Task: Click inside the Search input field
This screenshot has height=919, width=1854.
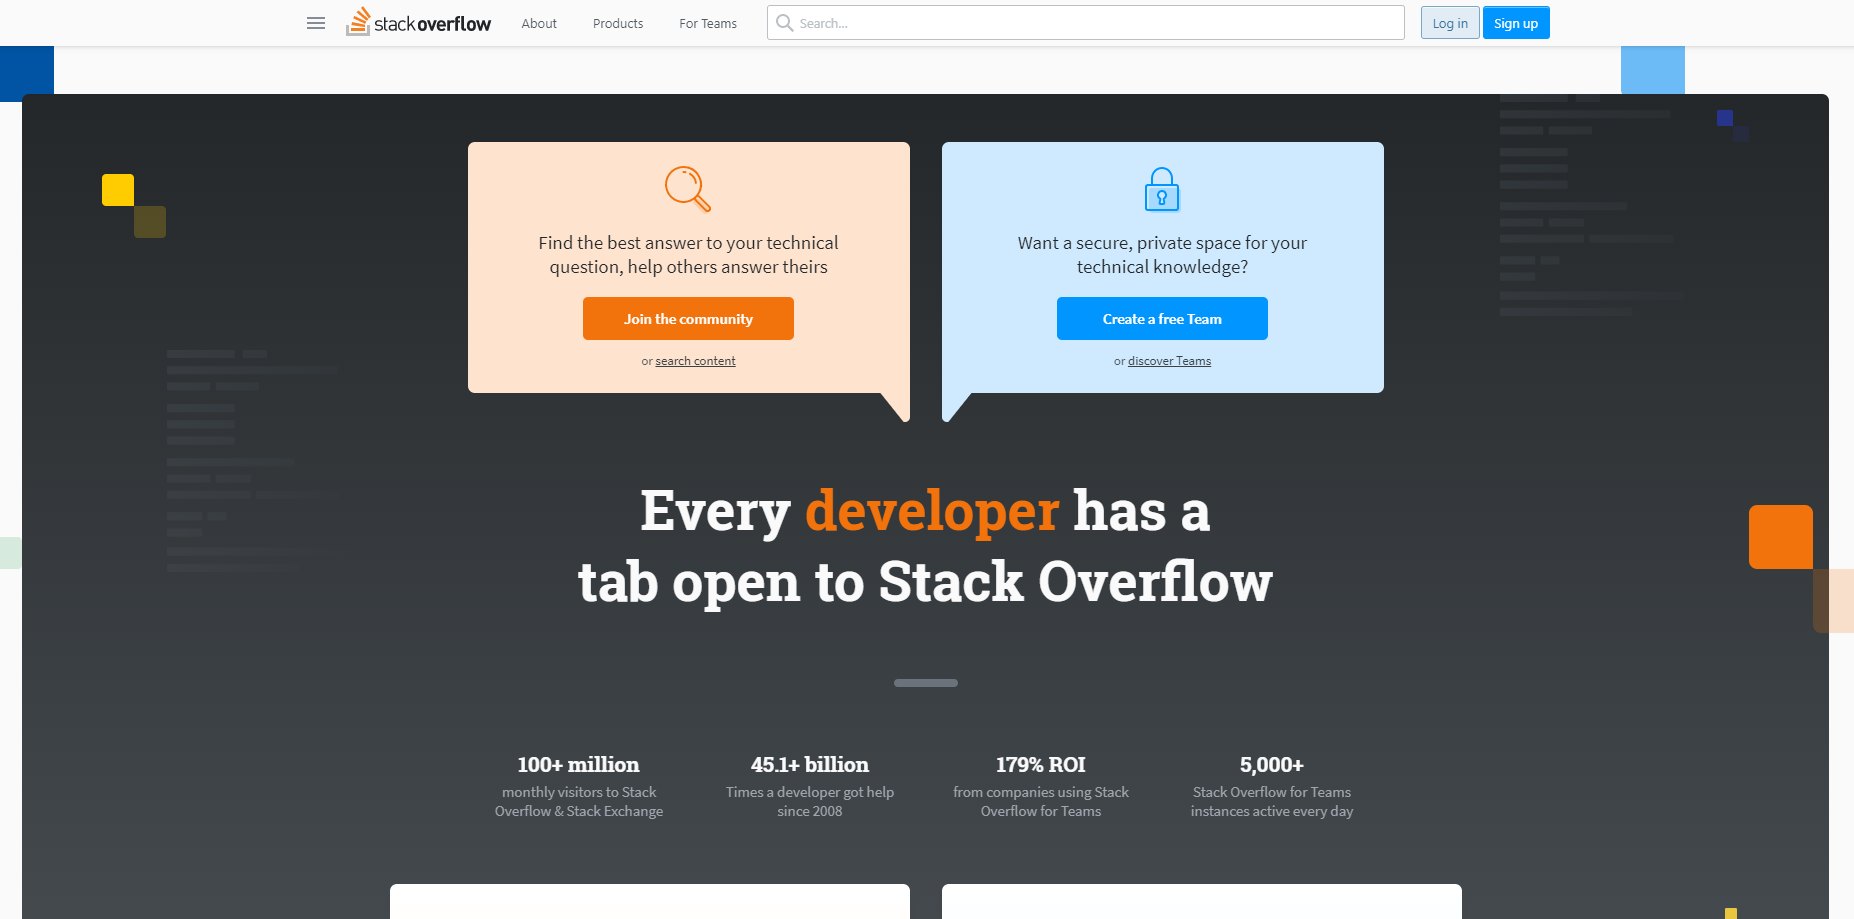Action: point(1000,22)
